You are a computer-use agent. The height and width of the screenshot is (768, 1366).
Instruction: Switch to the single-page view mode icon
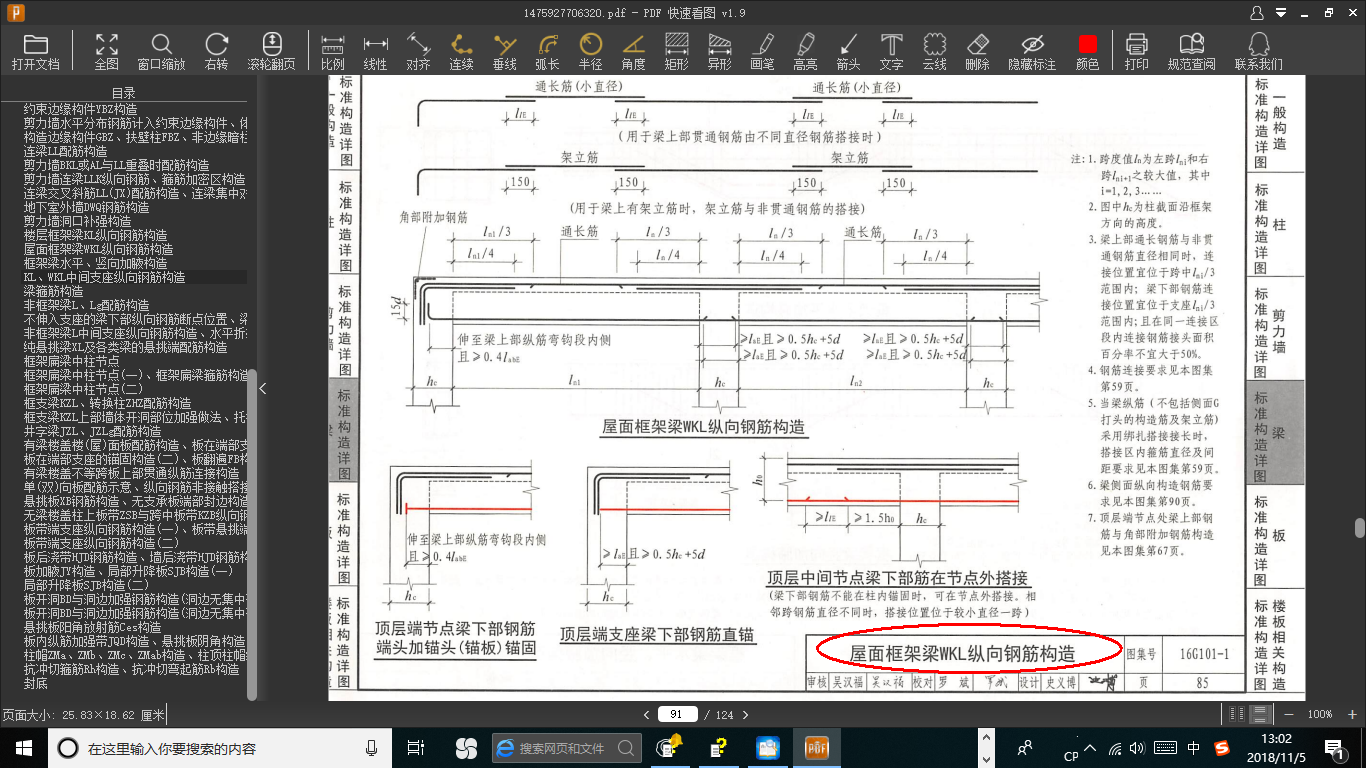[1260, 714]
